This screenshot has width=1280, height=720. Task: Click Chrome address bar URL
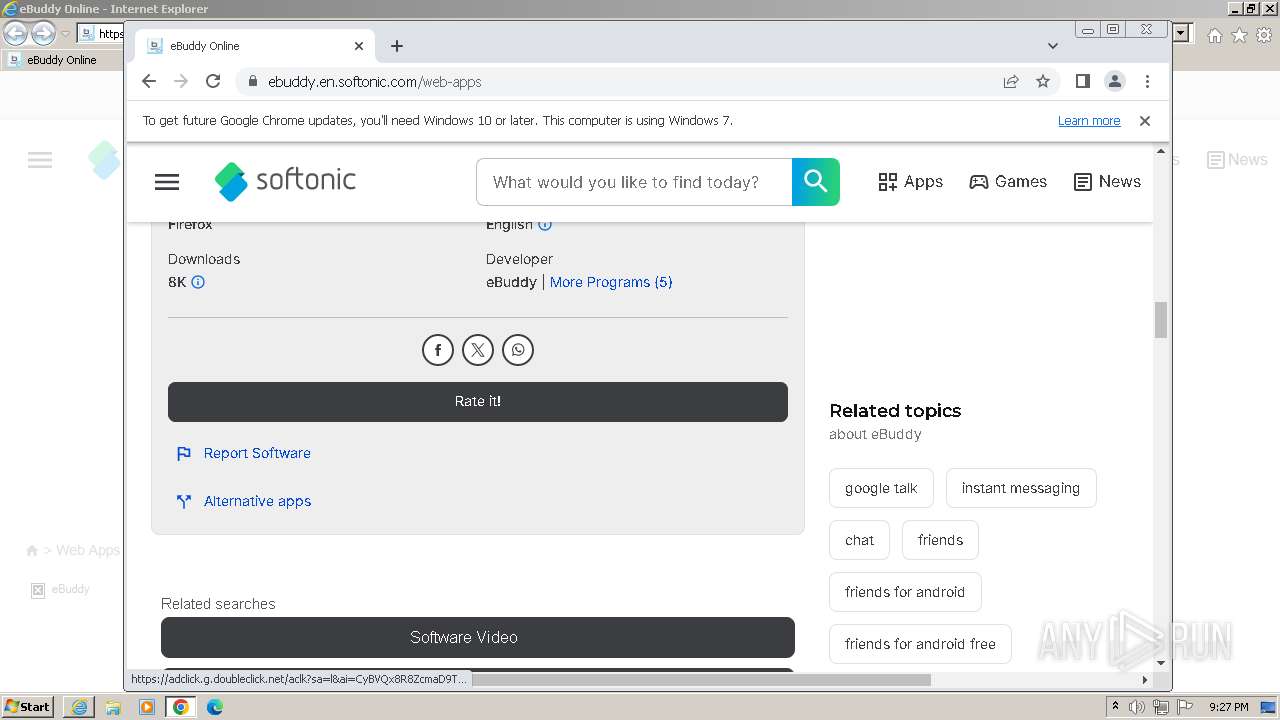[374, 82]
